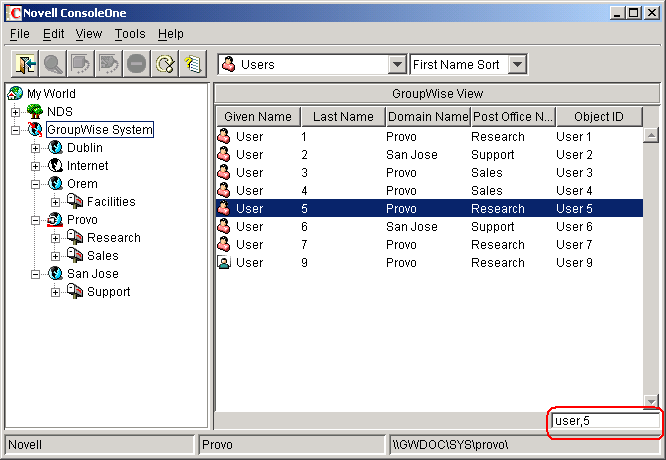Click the Internet domain icon
This screenshot has height=460, width=666.
pos(55,165)
